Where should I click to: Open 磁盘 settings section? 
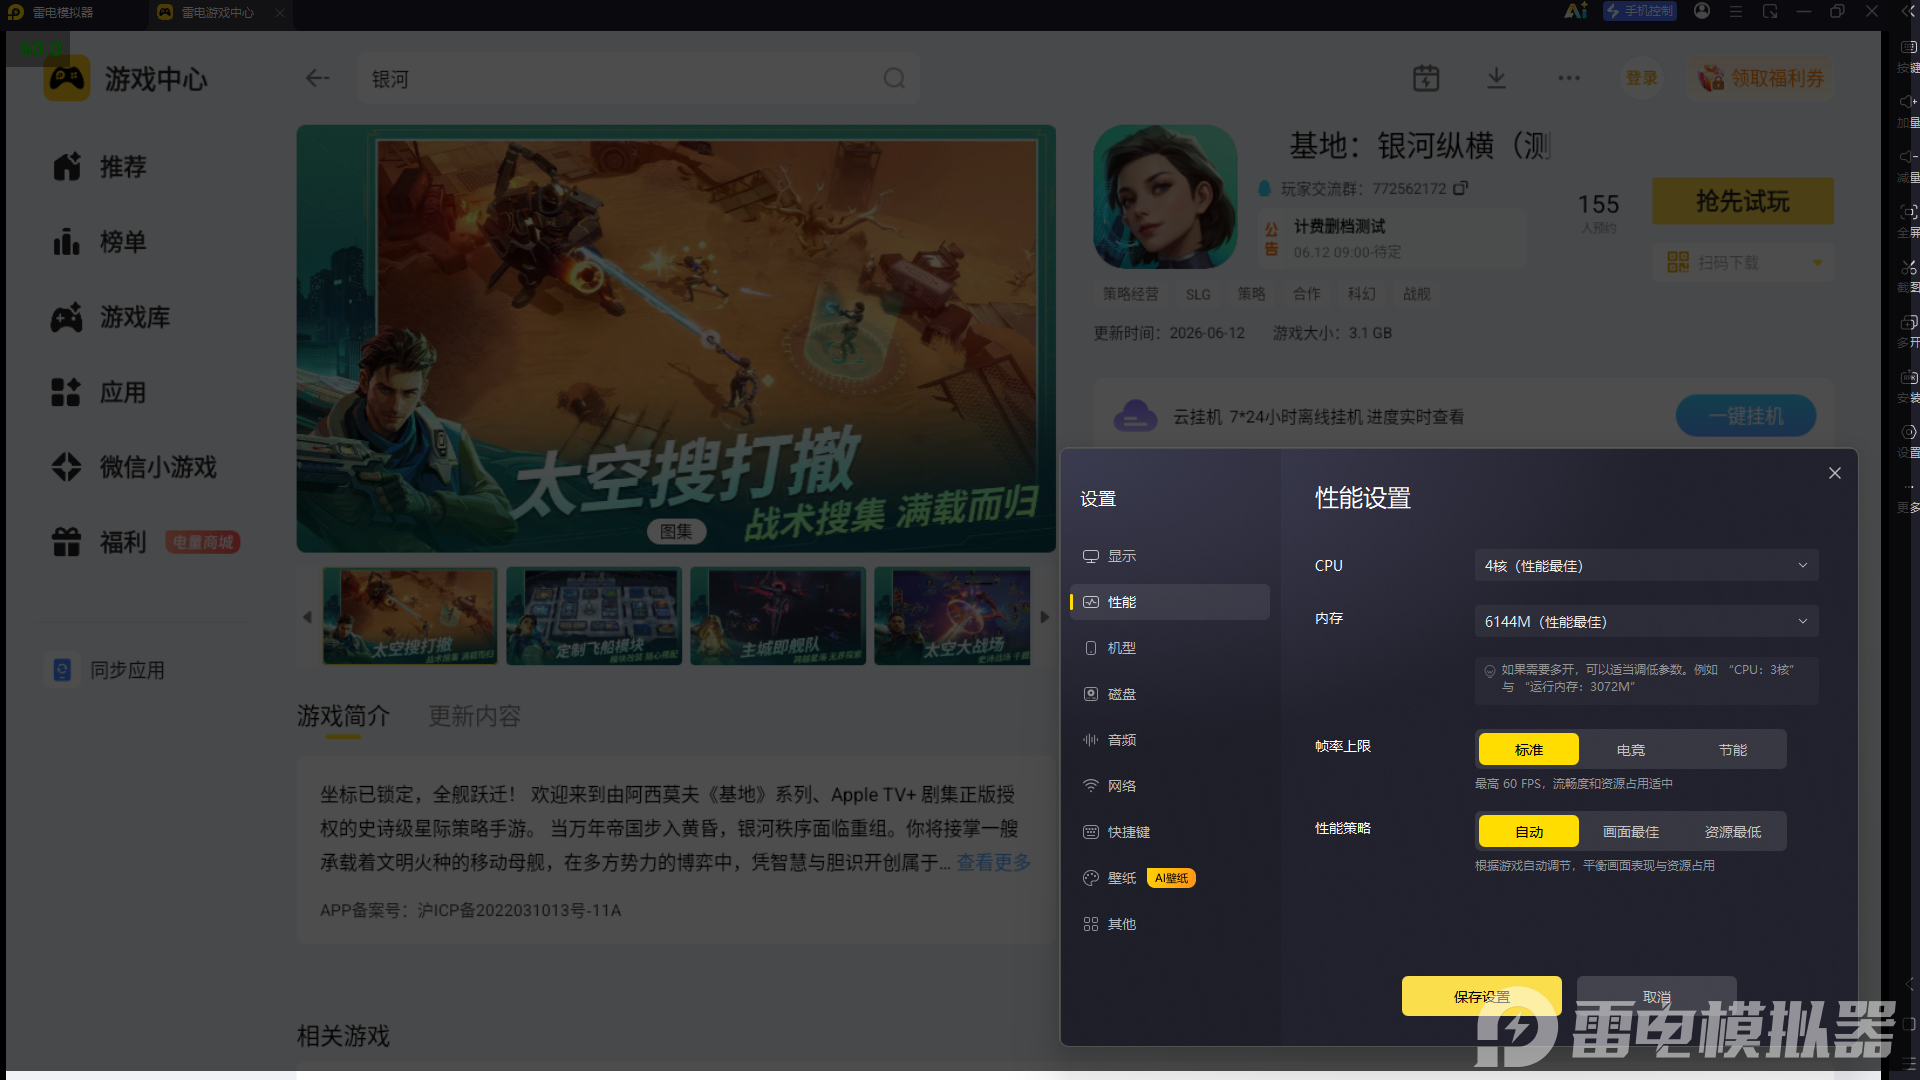pyautogui.click(x=1170, y=694)
